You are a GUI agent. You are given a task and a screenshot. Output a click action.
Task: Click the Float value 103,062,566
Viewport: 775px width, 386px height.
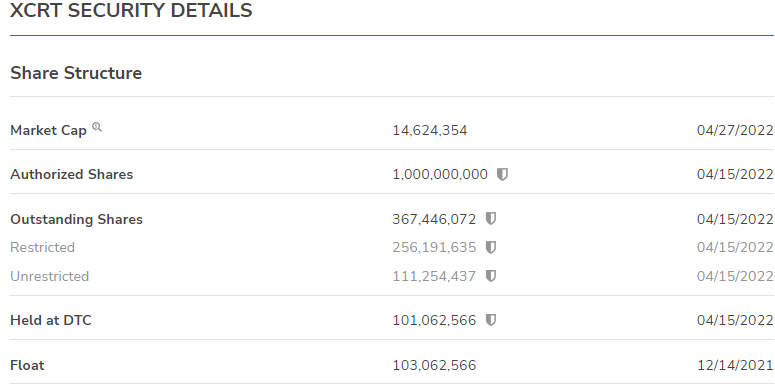[434, 365]
